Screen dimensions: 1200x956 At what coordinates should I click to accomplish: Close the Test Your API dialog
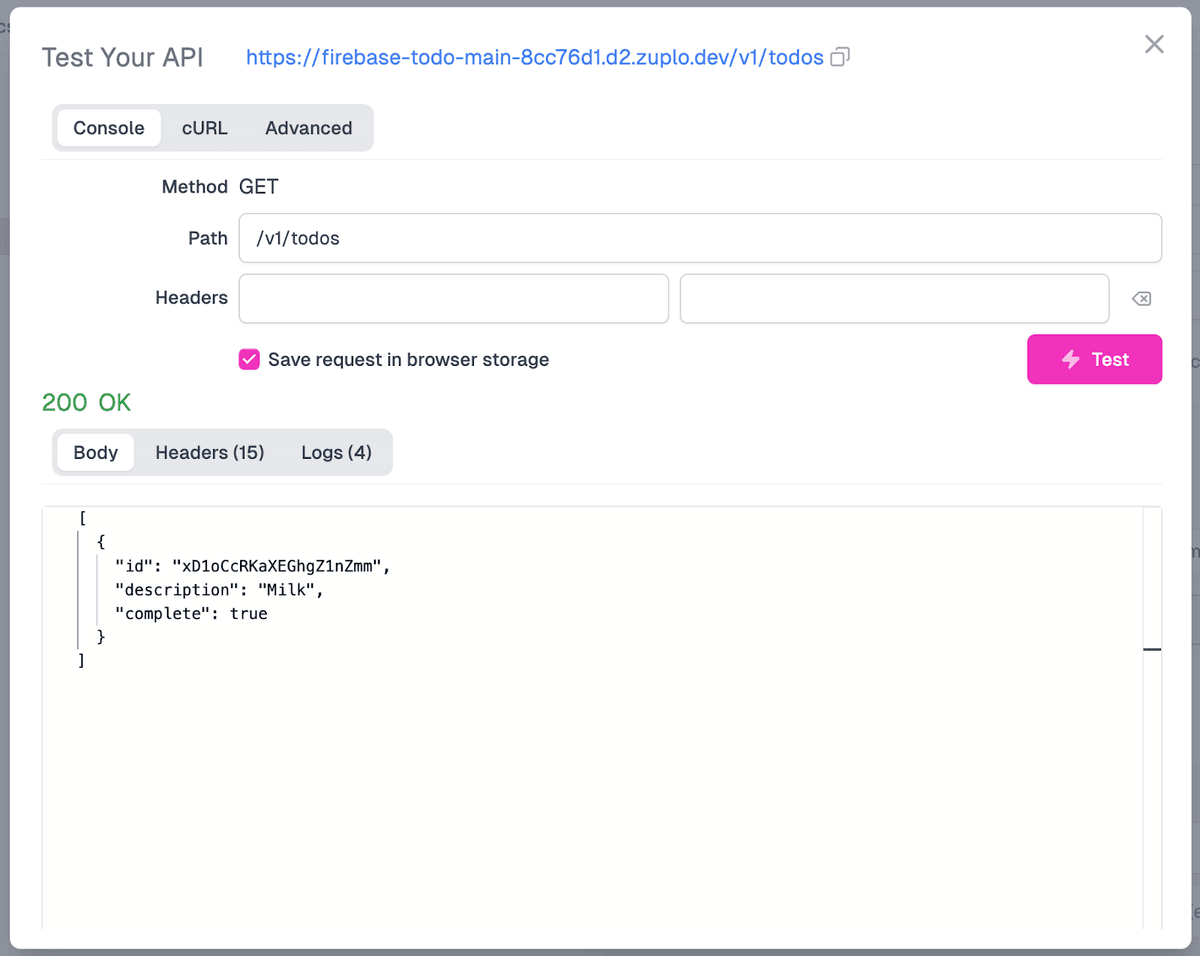1154,44
